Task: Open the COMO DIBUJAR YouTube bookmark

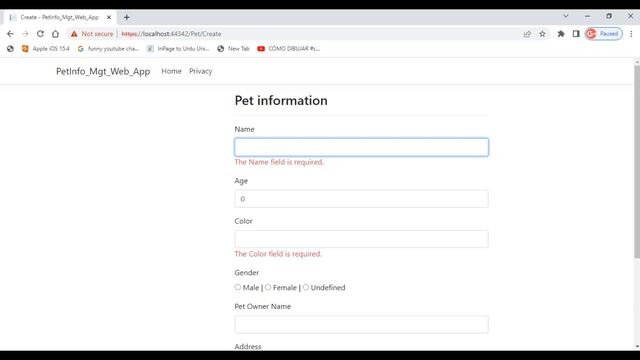Action: coord(289,49)
